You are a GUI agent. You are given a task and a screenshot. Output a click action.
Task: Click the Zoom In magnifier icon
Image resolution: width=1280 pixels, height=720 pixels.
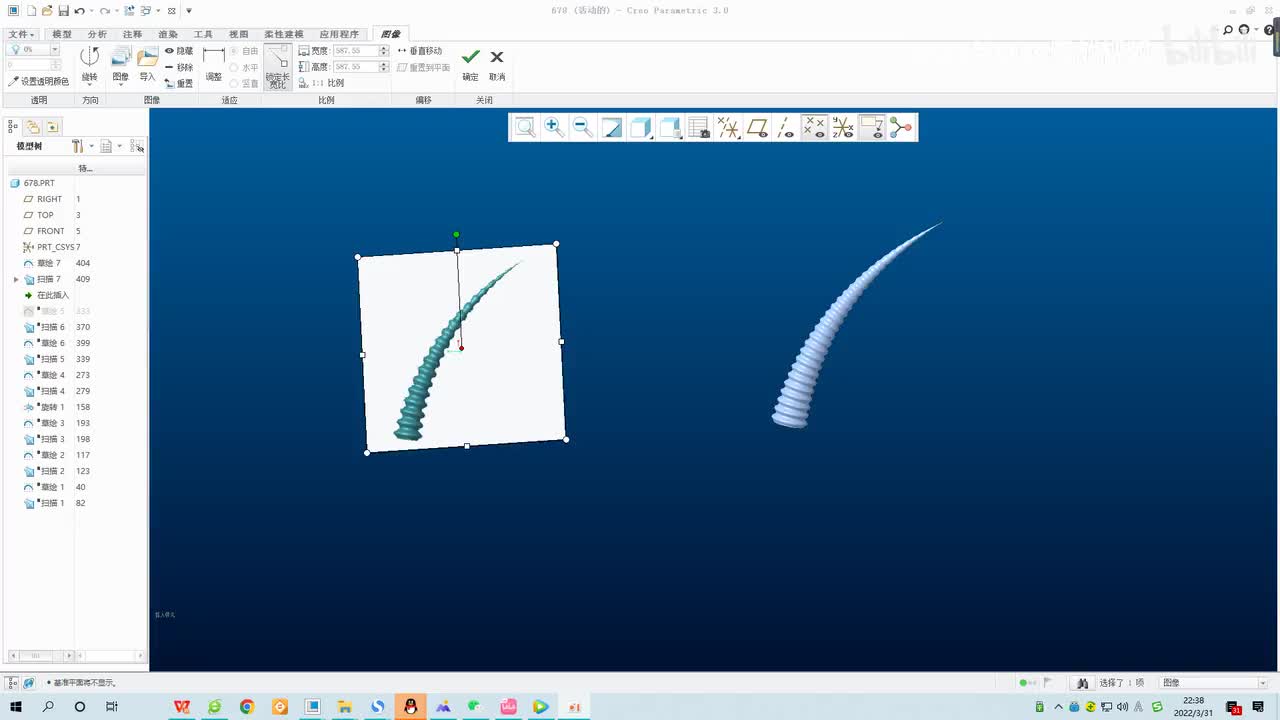pos(554,127)
